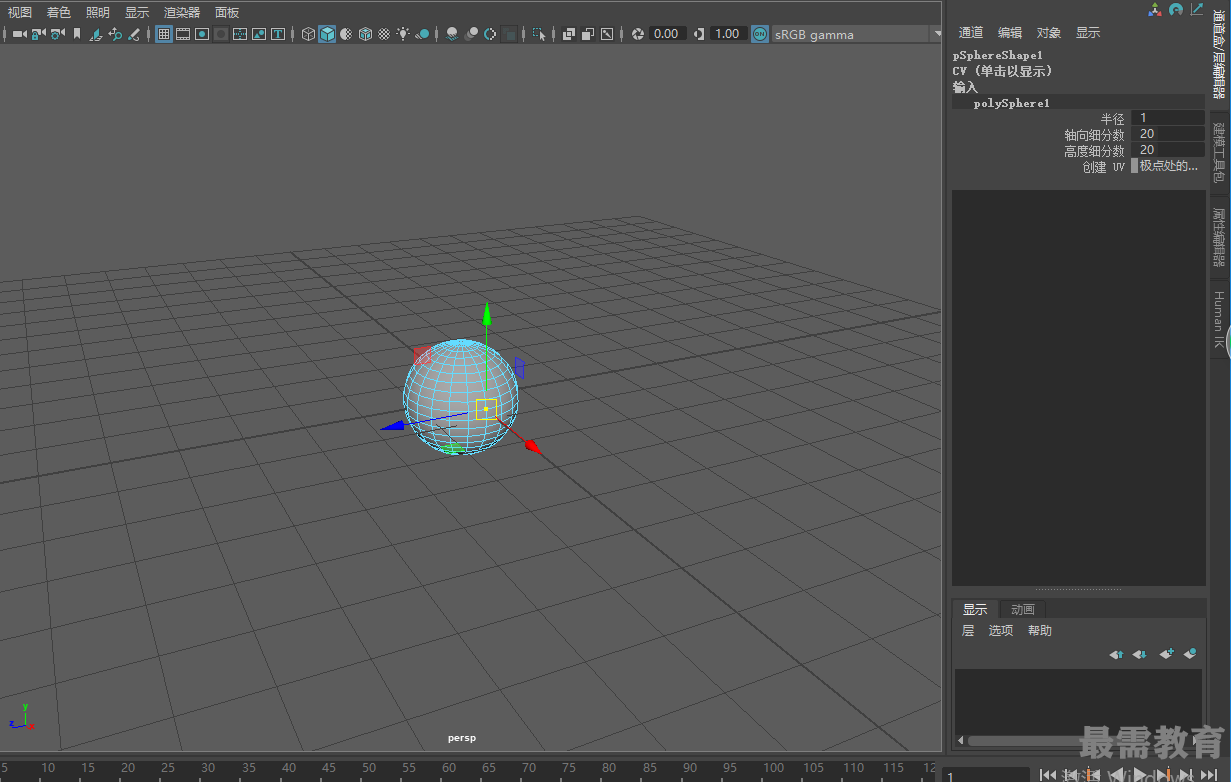Image resolution: width=1231 pixels, height=782 pixels.
Task: Enable 2D pan/zoom icon
Action: (x=115, y=34)
